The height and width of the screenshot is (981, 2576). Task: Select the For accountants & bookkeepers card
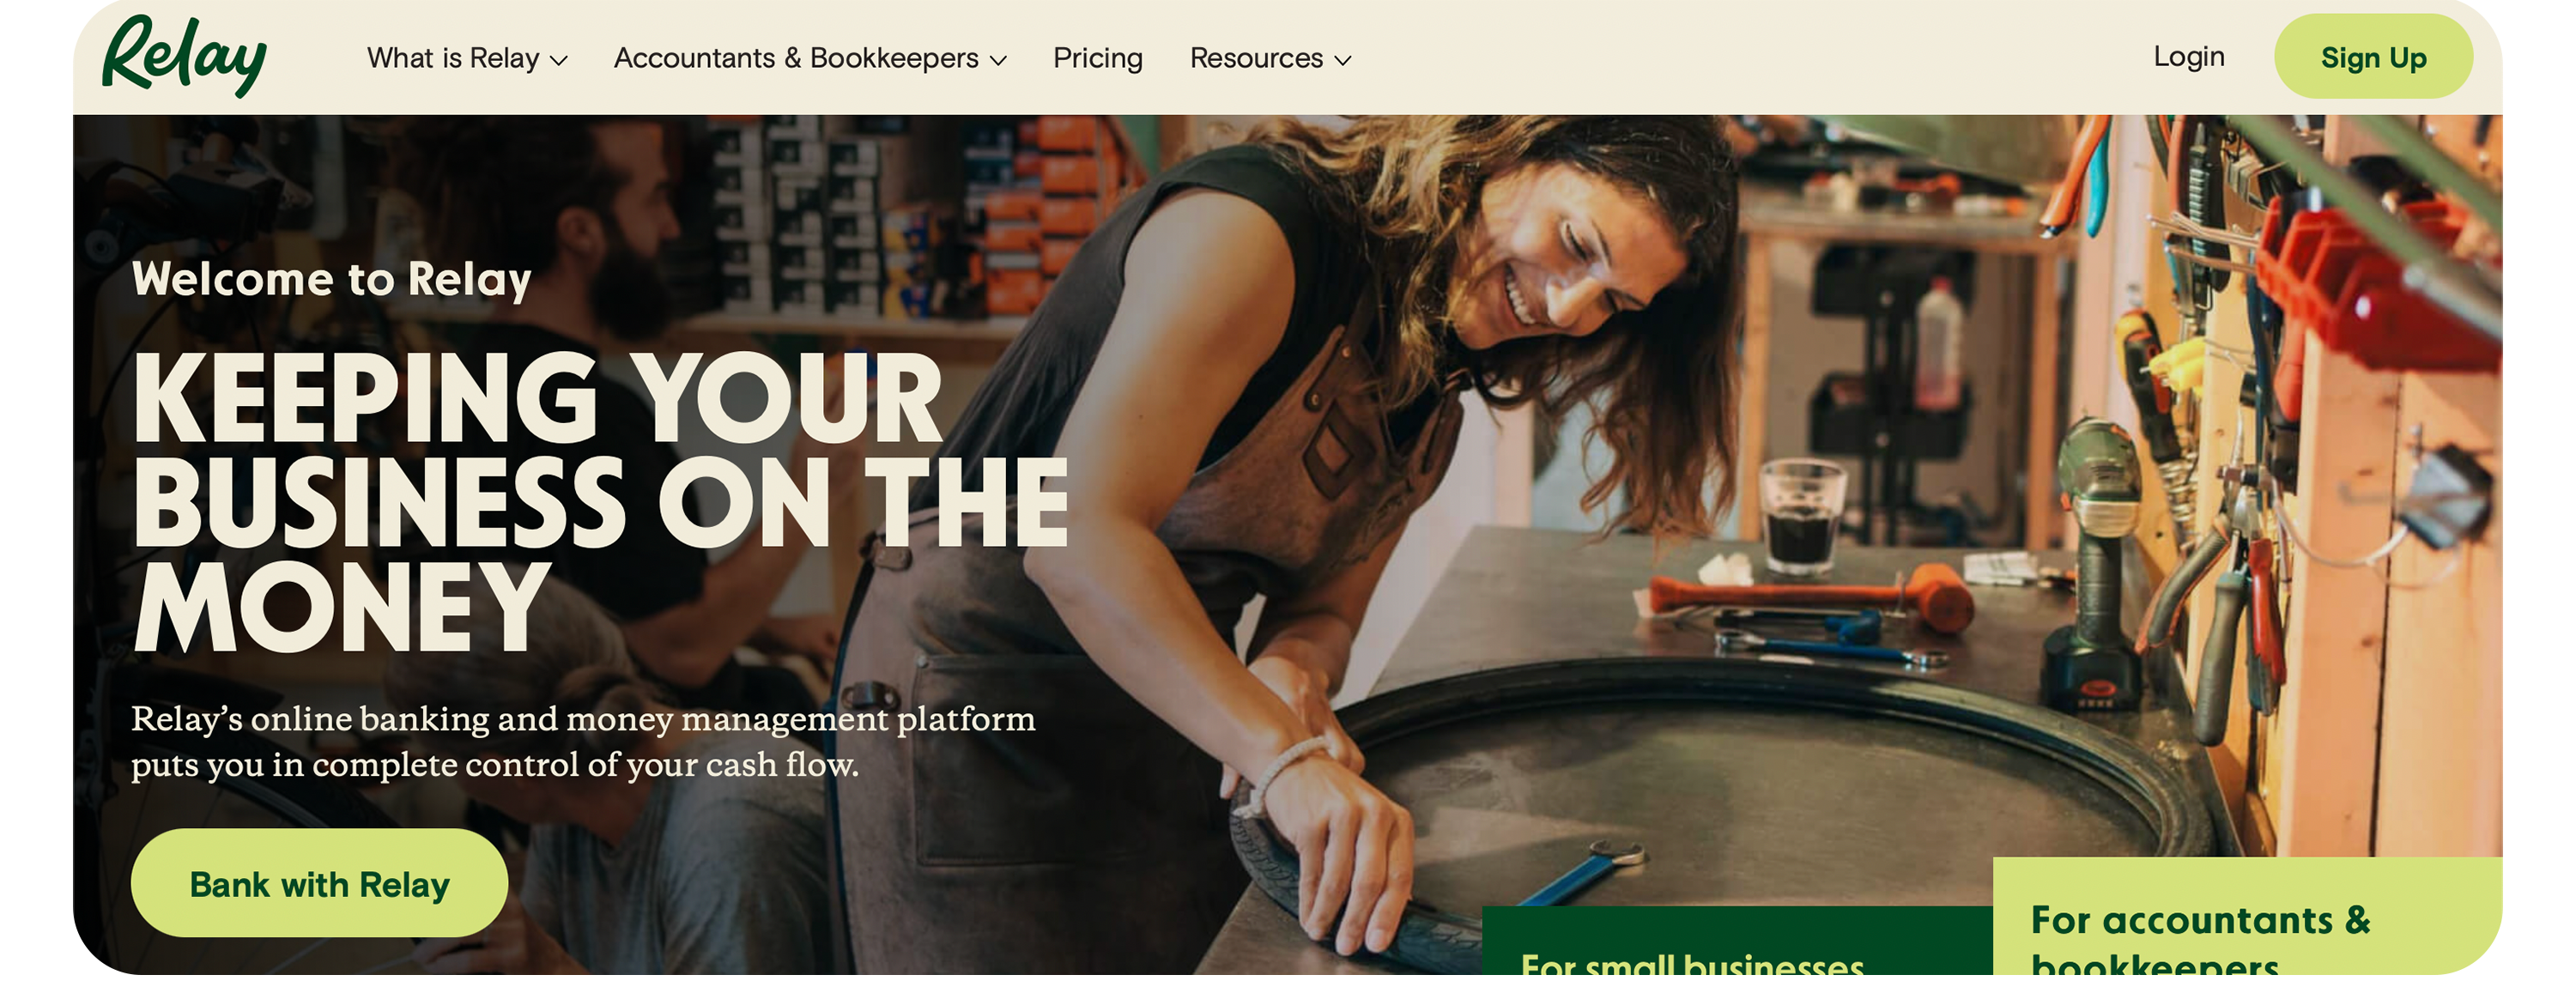(2247, 916)
